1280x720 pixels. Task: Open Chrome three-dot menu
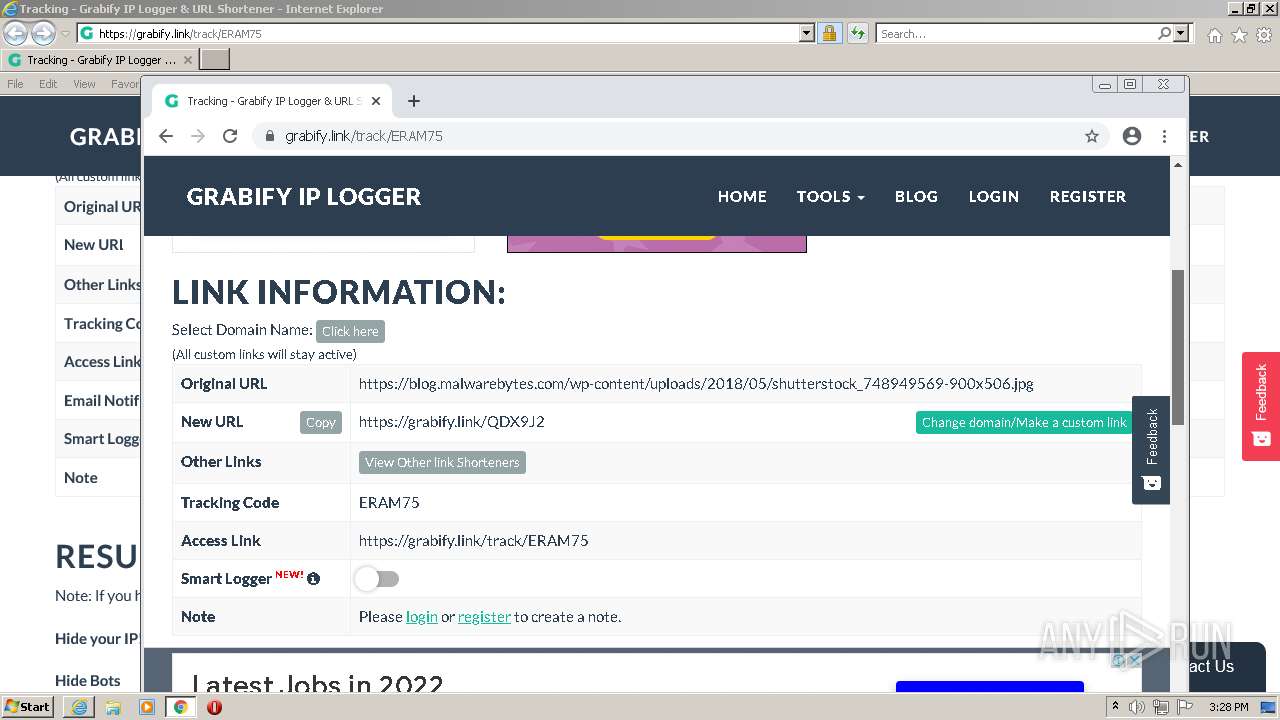coord(1164,136)
